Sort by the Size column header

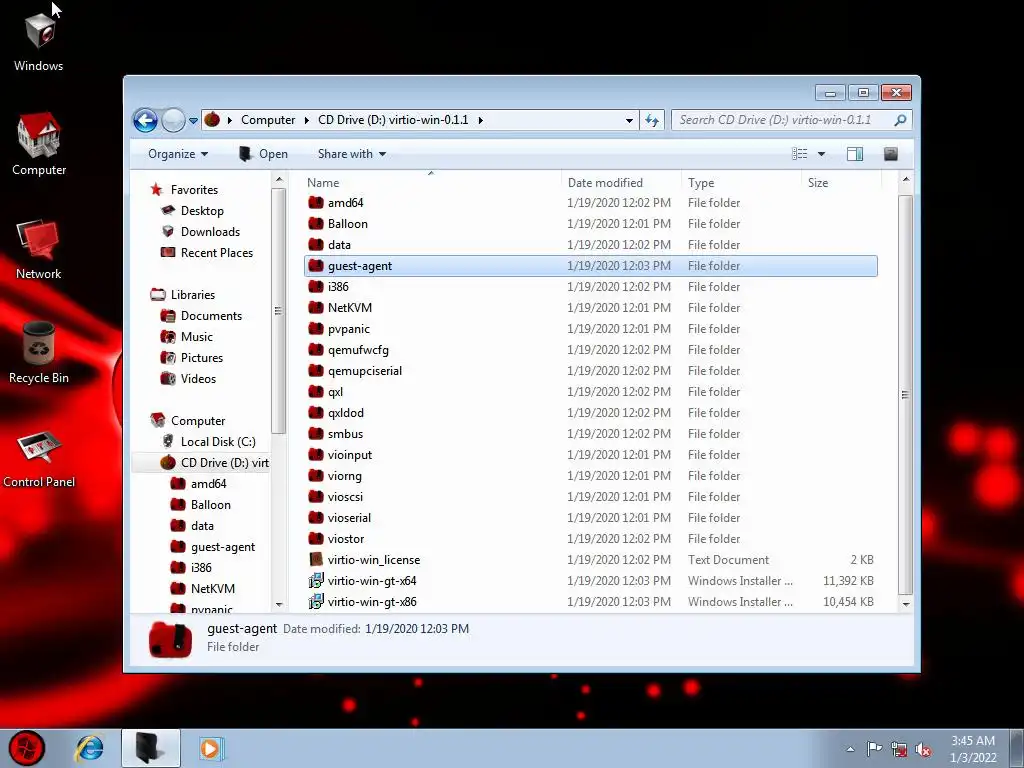(841, 183)
